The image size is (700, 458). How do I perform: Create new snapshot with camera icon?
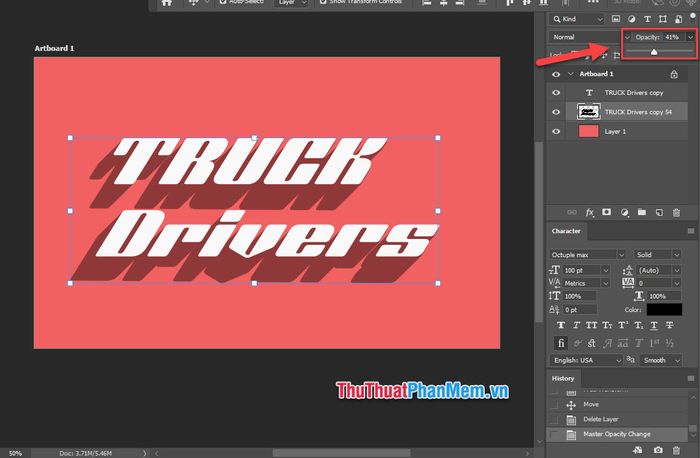657,451
